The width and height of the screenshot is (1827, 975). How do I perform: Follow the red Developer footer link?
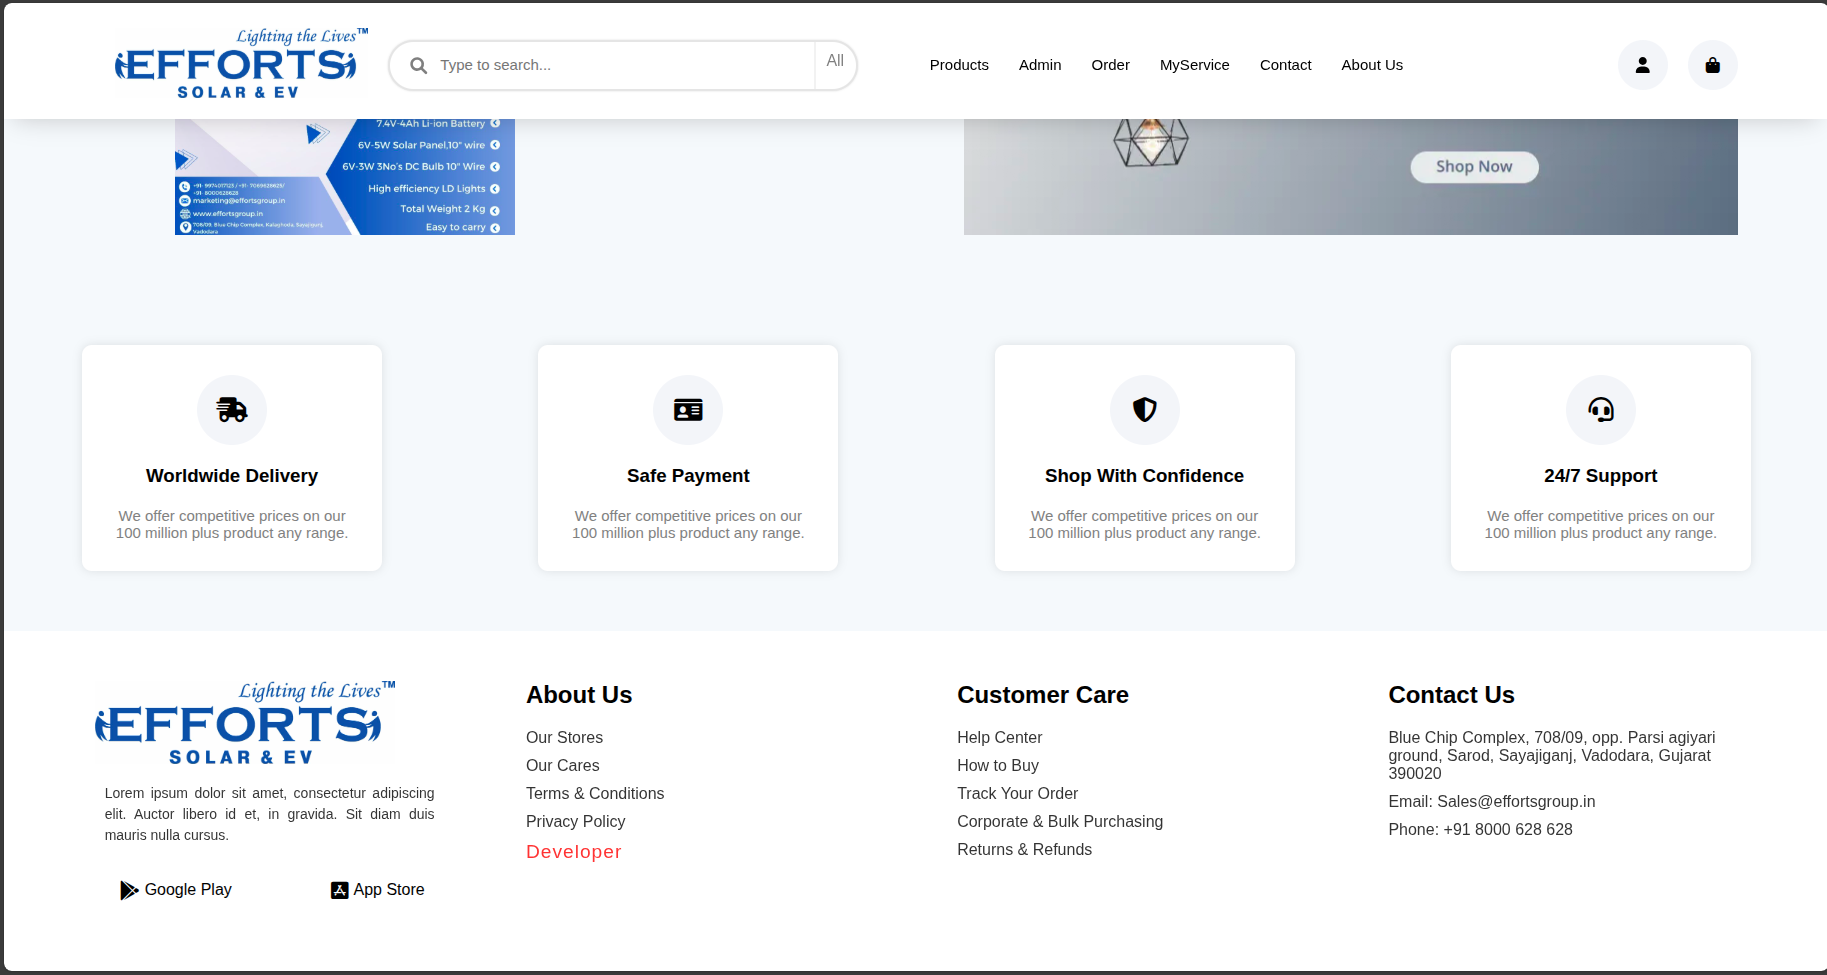(x=573, y=852)
